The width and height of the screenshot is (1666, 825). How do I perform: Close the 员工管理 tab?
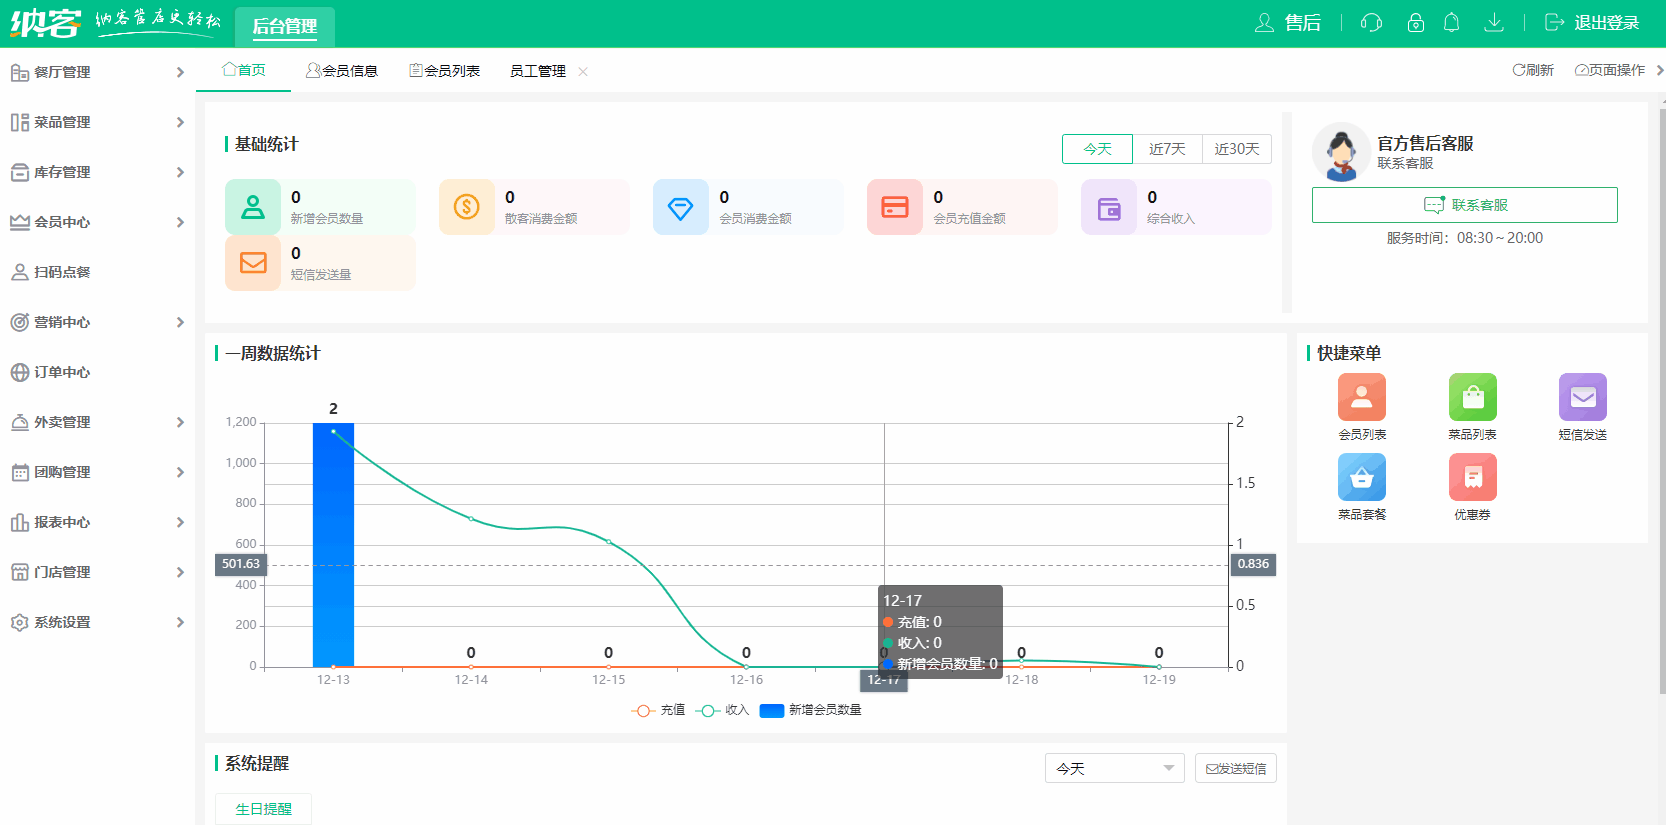click(583, 72)
